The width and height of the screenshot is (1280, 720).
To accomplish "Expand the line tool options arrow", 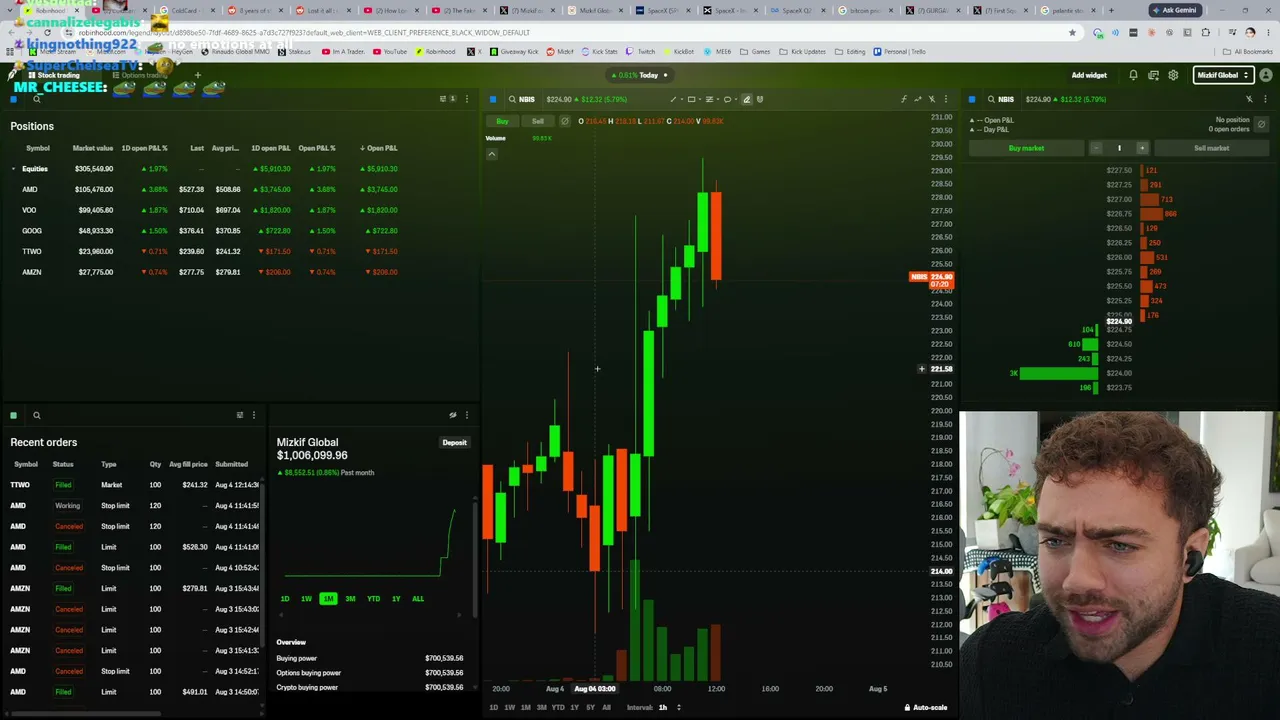I will [x=681, y=99].
